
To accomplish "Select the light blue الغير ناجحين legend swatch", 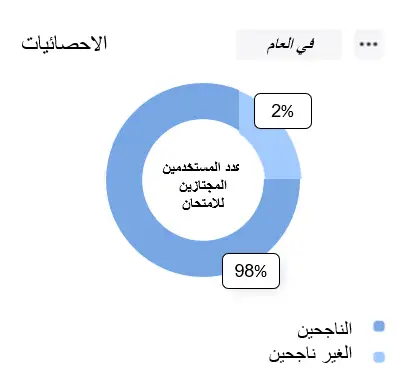I will pos(379,357).
